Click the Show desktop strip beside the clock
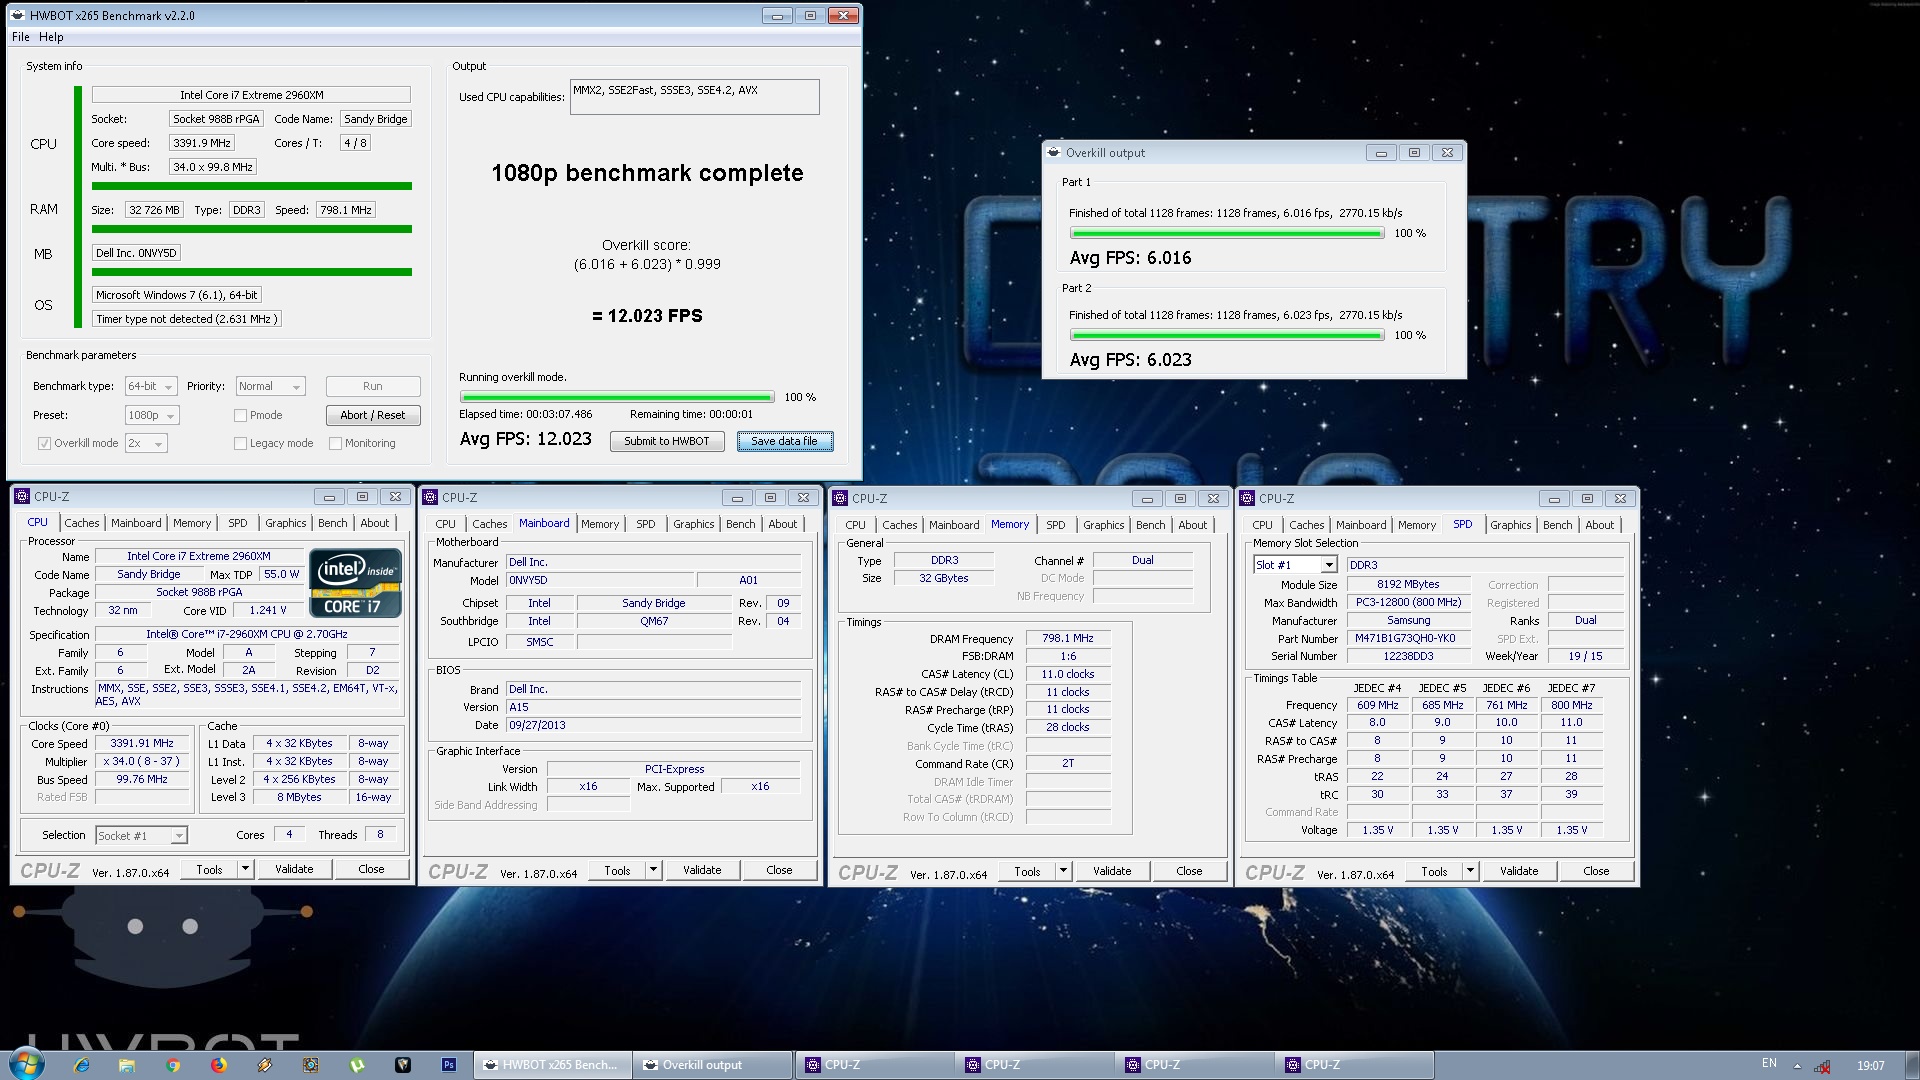 tap(1912, 1065)
